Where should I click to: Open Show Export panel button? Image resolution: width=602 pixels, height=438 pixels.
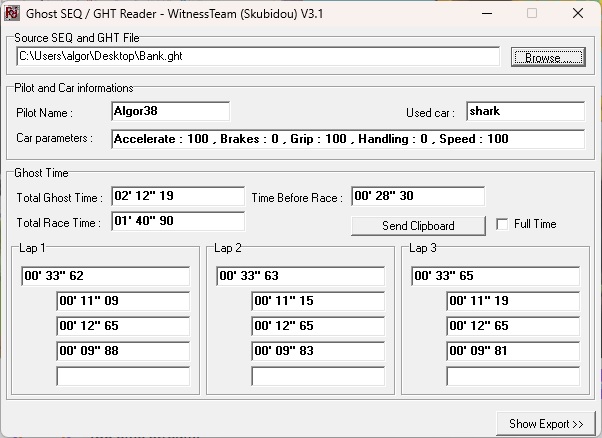pos(546,424)
